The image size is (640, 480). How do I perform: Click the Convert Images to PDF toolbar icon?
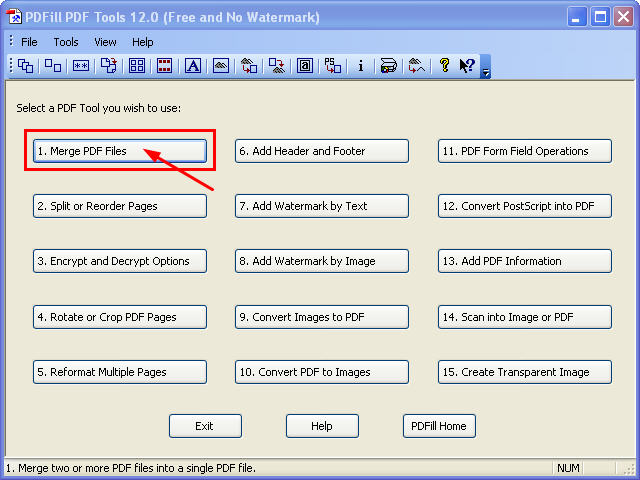[249, 65]
